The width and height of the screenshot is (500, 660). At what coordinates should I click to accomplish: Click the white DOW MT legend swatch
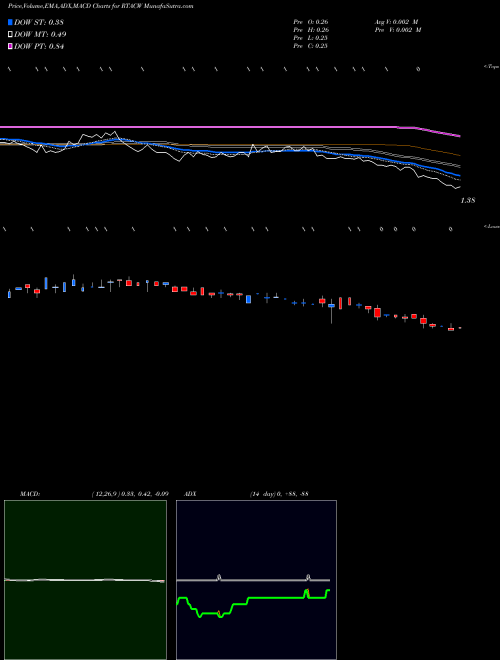[10, 35]
